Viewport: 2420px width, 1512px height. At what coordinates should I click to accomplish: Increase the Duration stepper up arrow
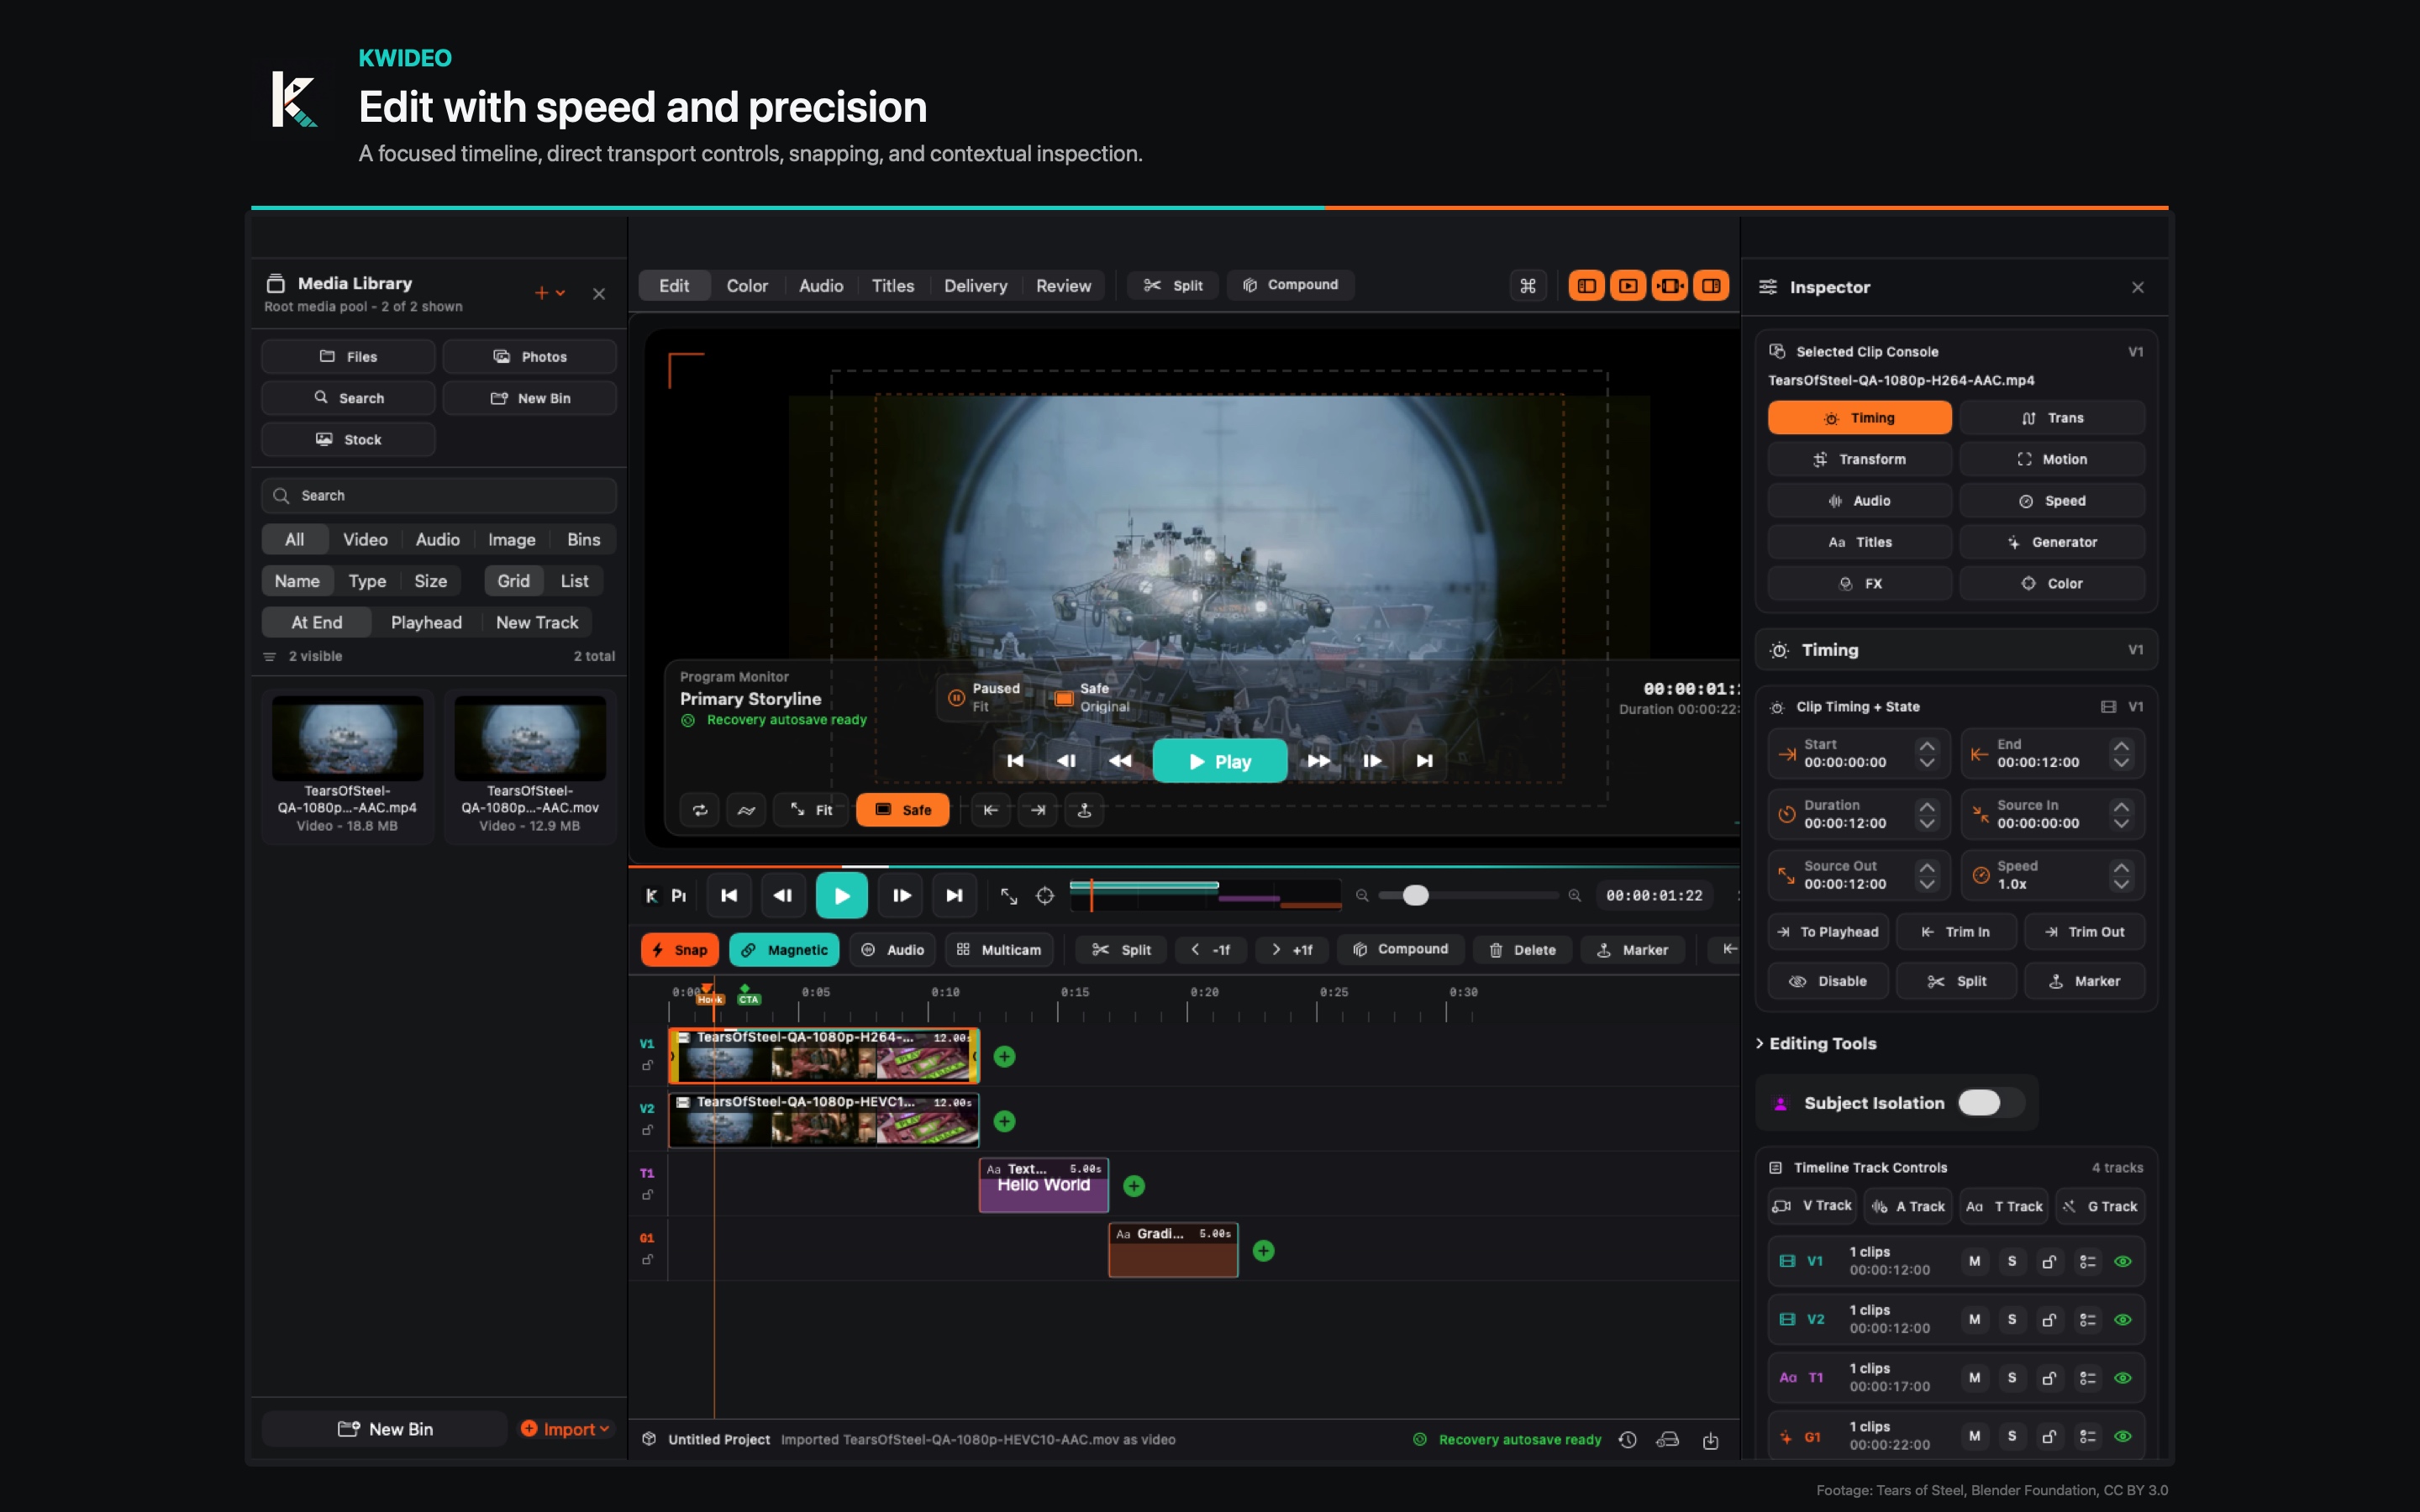click(1927, 807)
